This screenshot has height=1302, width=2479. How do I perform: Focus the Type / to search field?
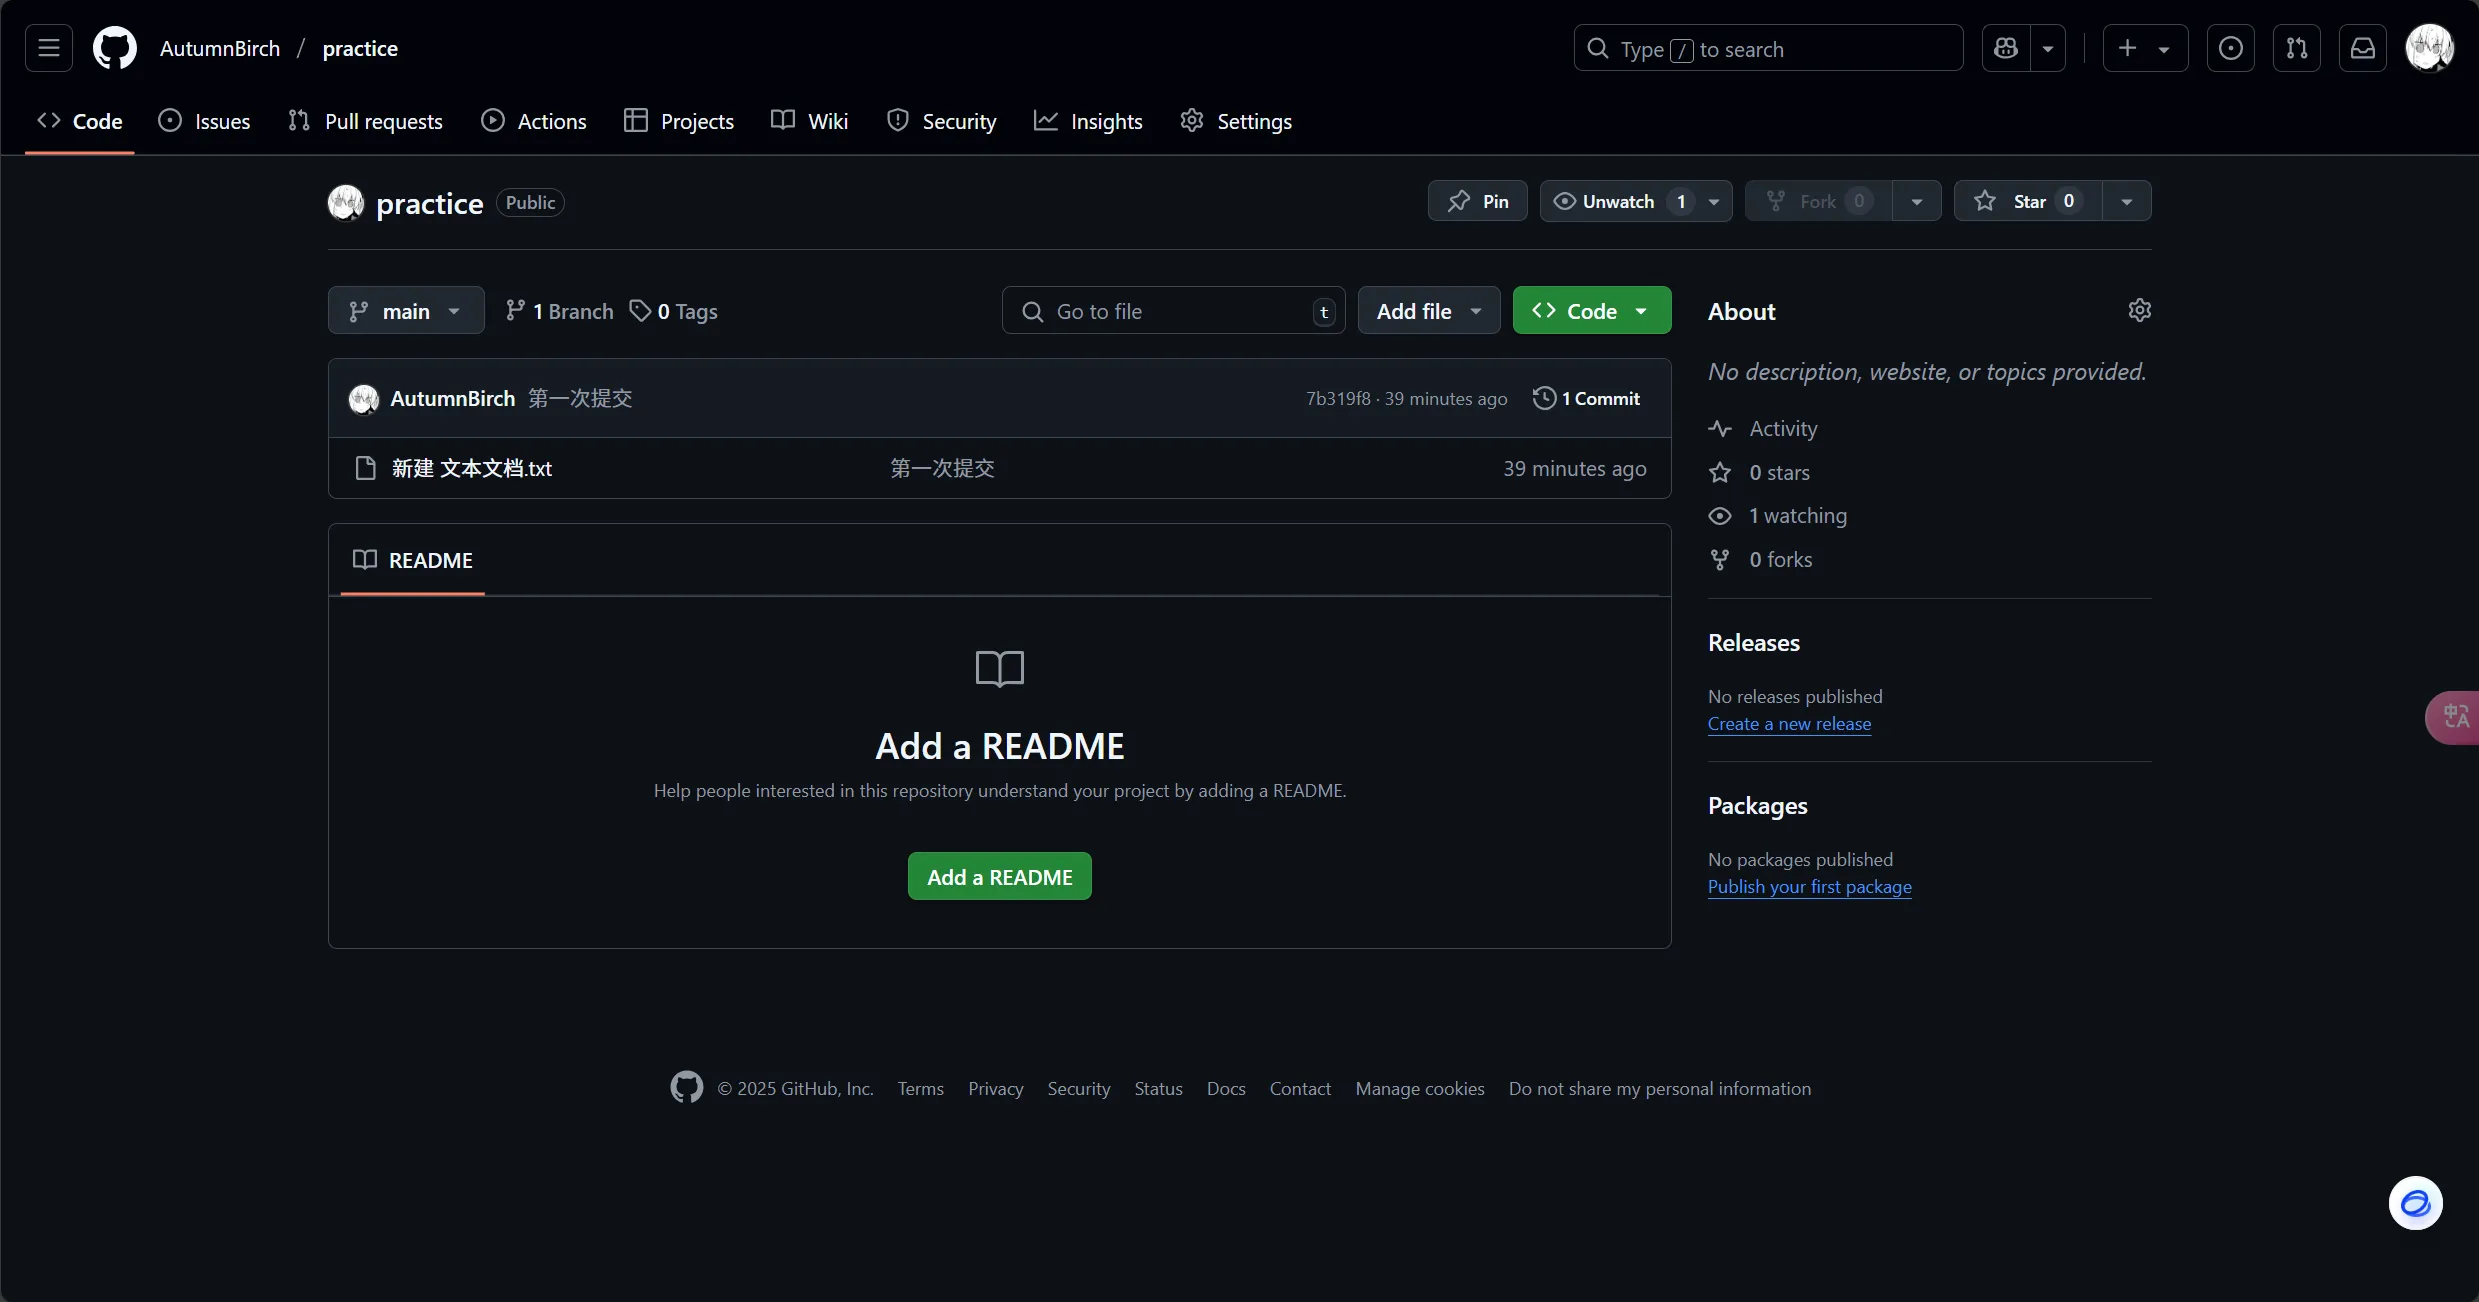pos(1768,48)
